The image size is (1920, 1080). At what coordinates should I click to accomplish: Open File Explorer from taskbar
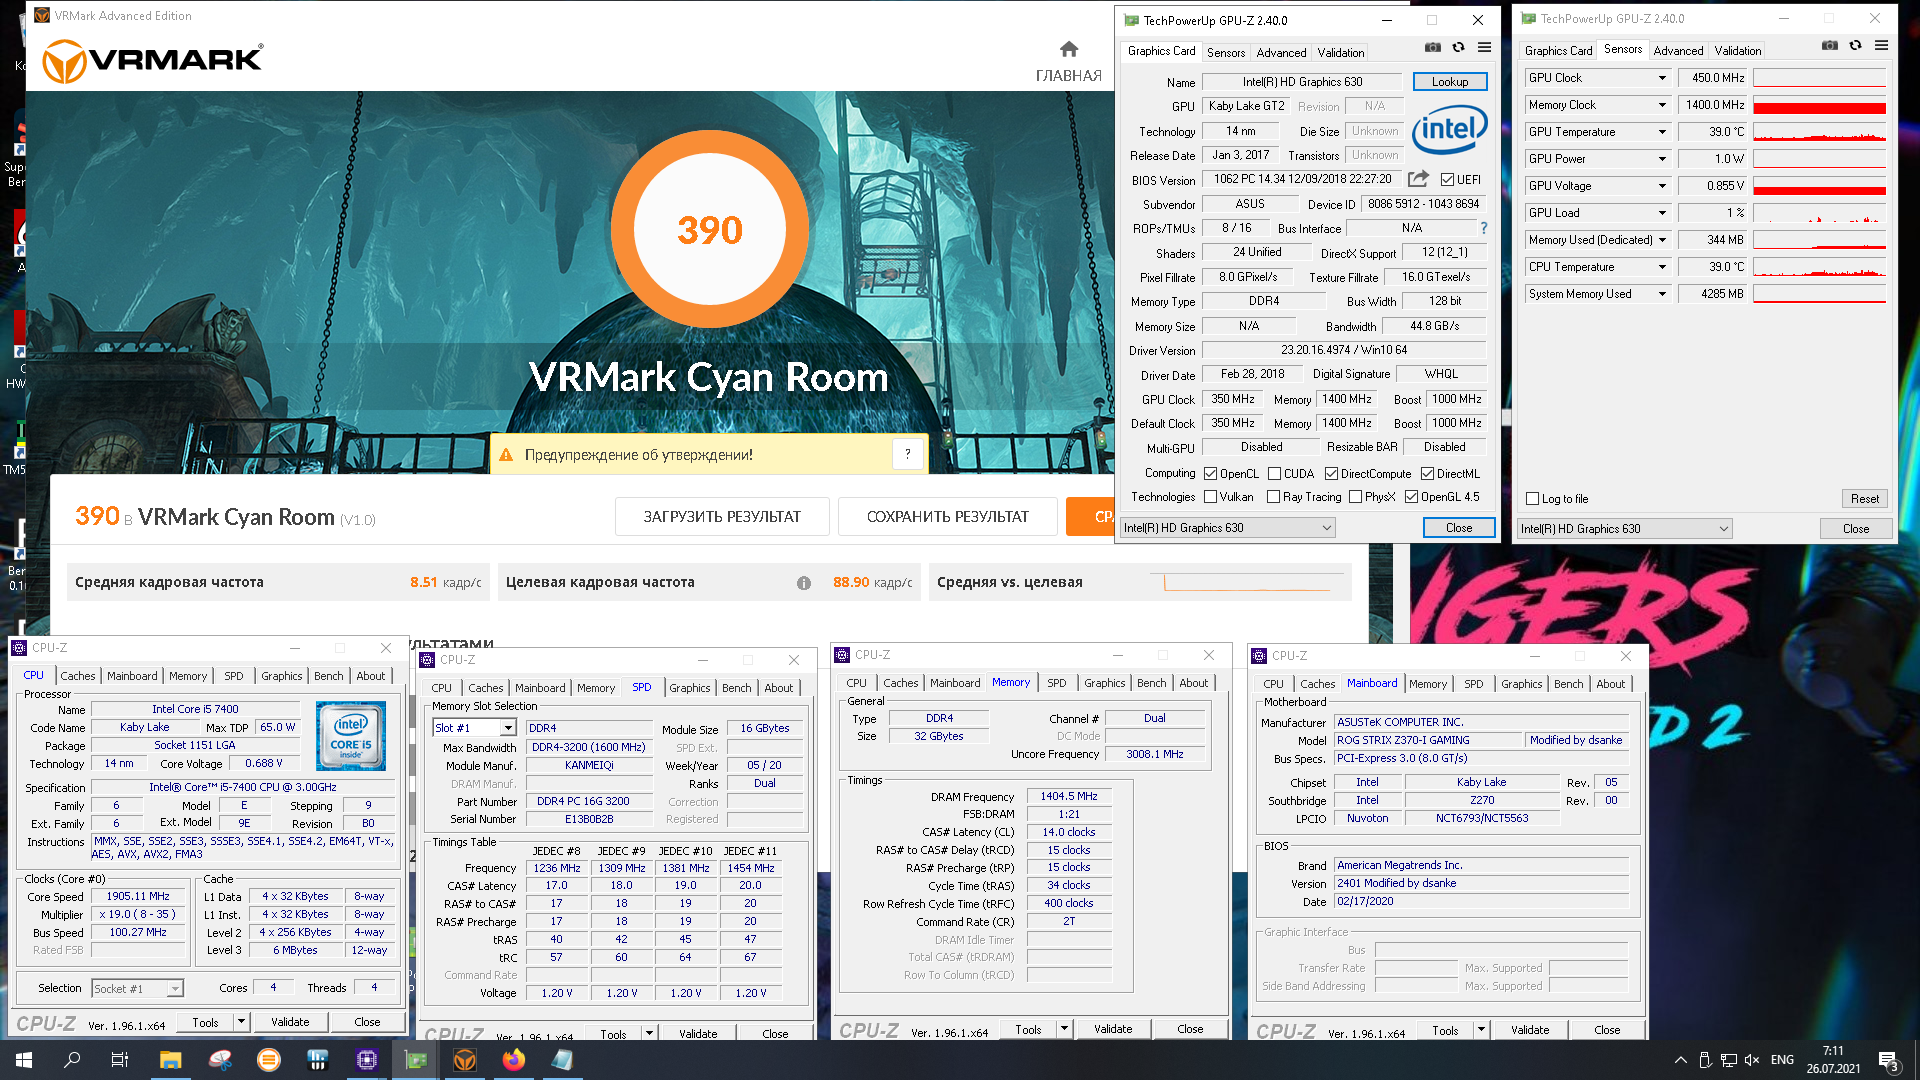tap(170, 1060)
